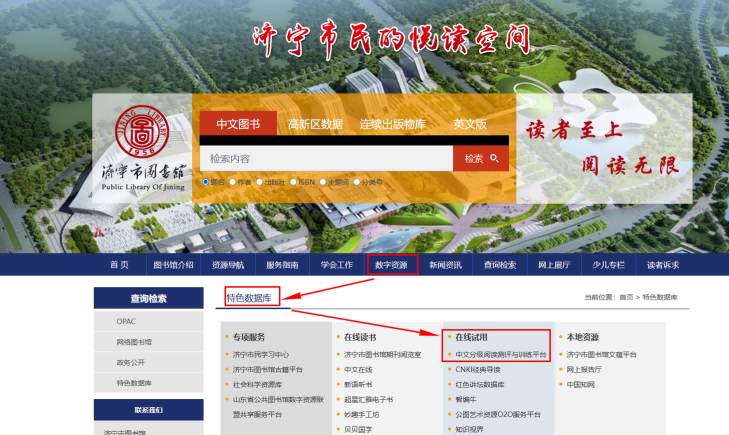Select the 作者 search radio option
Image resolution: width=729 pixels, height=435 pixels.
232,182
